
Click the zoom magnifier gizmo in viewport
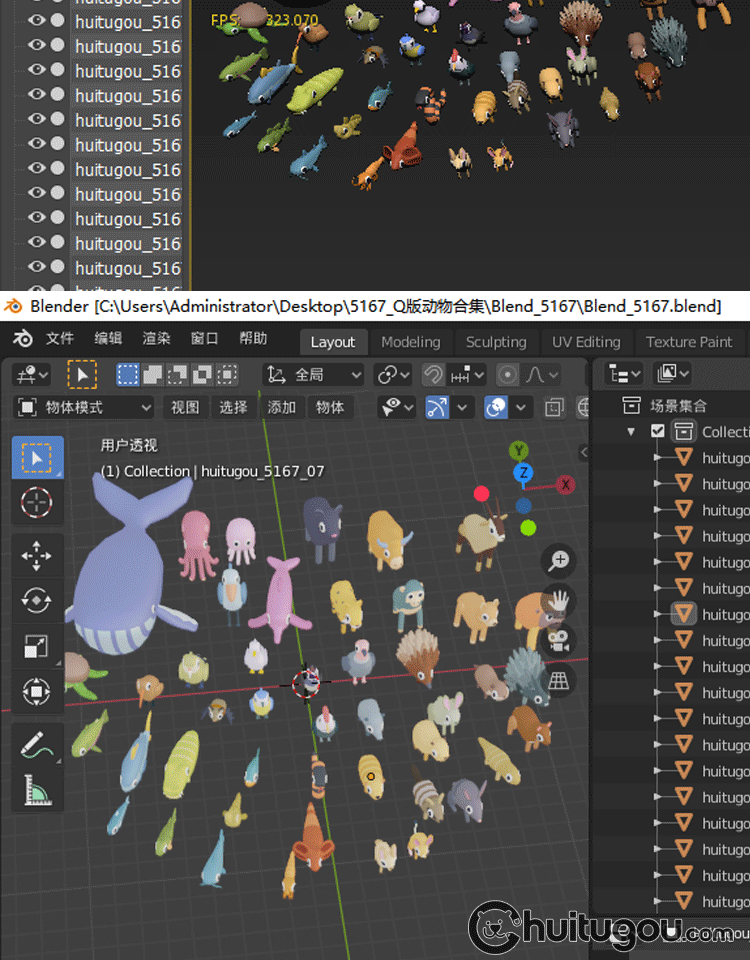tap(559, 560)
